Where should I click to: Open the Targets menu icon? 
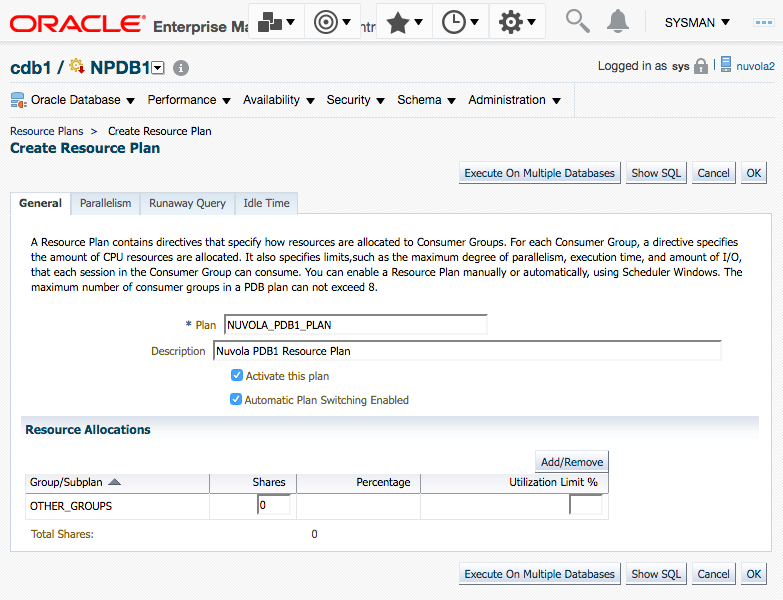point(332,22)
